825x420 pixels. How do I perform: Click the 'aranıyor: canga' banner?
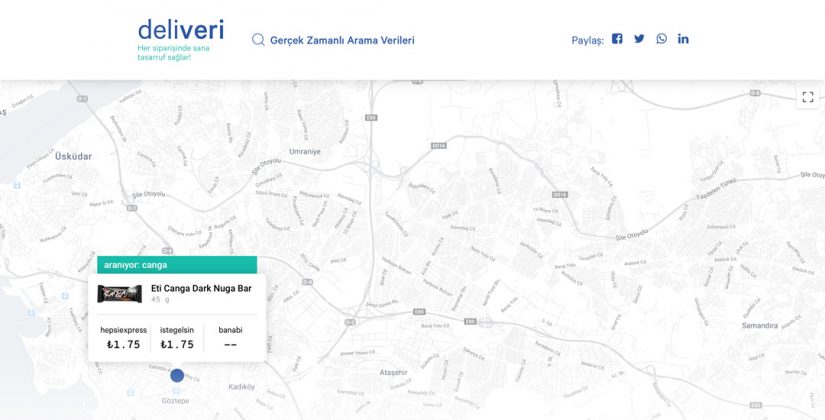click(x=177, y=265)
